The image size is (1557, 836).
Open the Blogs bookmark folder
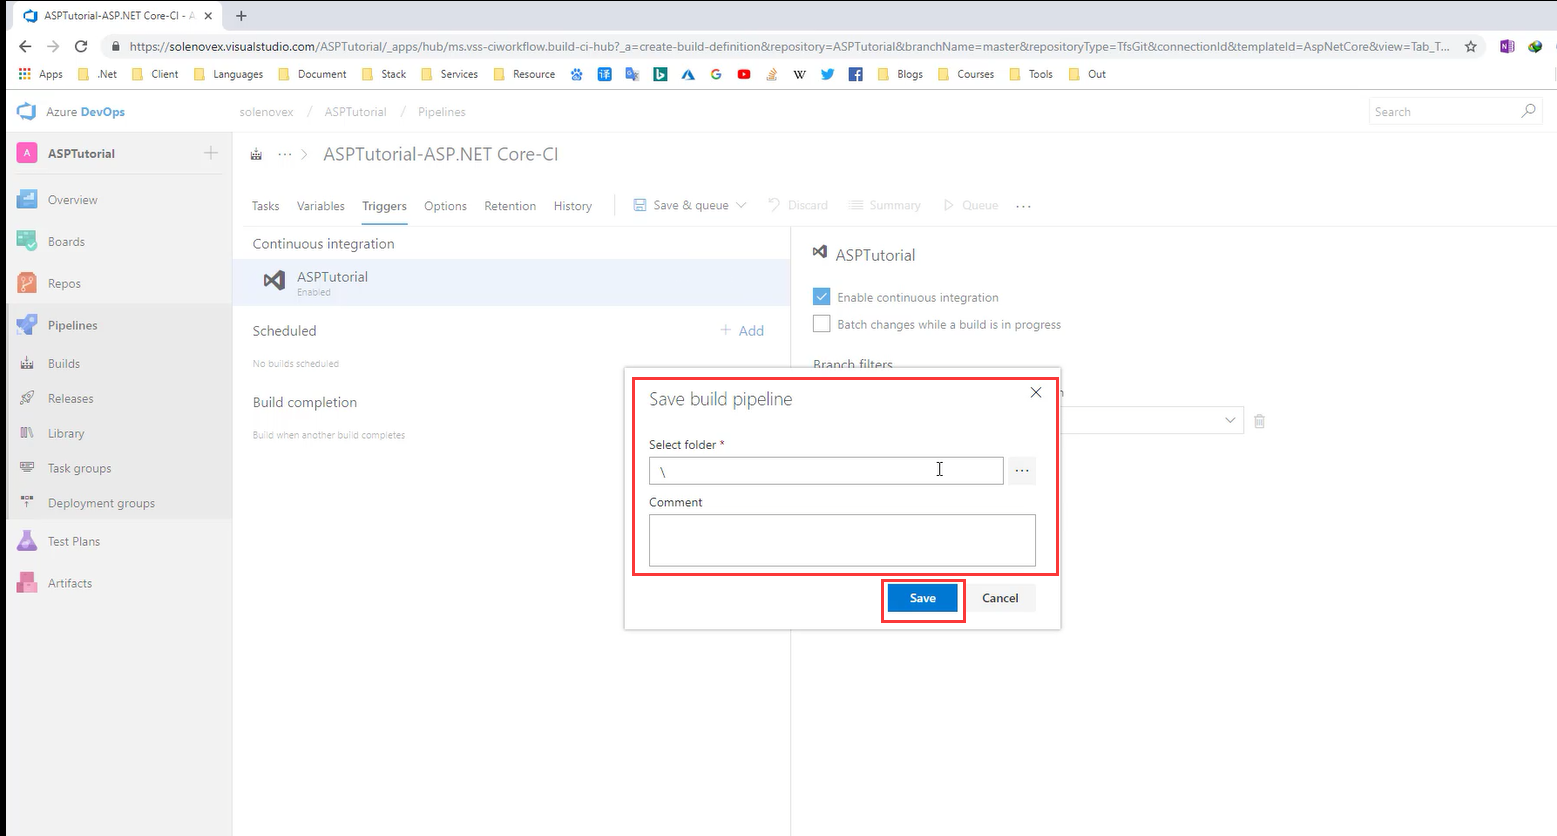(x=900, y=74)
